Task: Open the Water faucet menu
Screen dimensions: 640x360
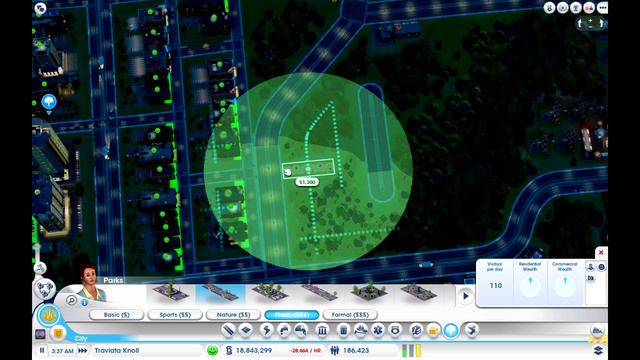Action: coord(284,330)
